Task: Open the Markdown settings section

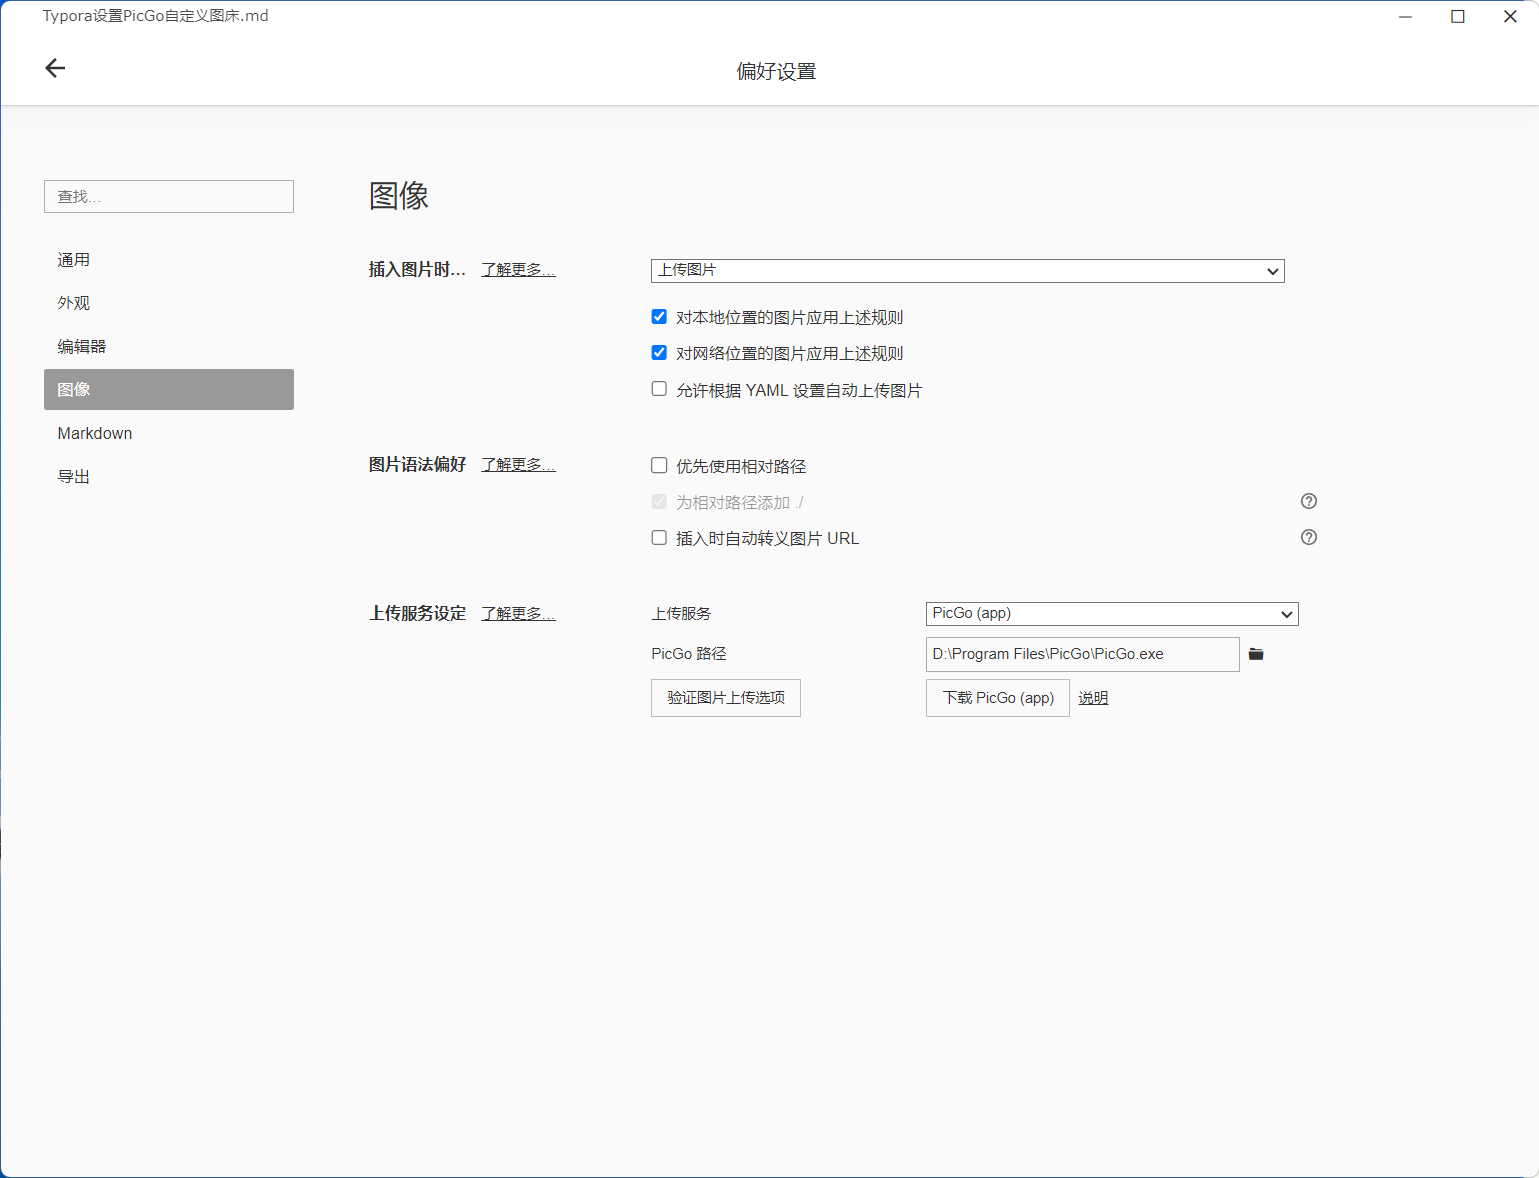Action: (95, 433)
